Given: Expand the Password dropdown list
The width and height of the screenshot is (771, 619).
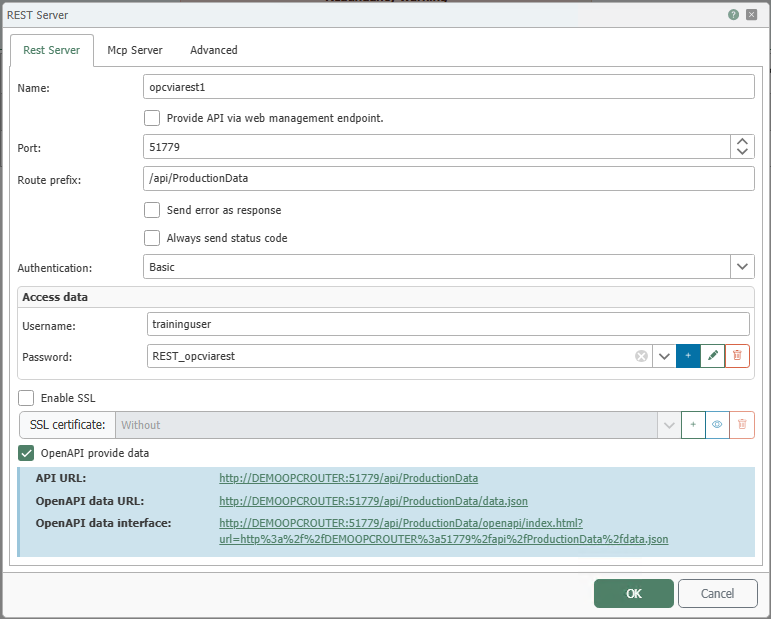Looking at the screenshot, I should [x=664, y=356].
